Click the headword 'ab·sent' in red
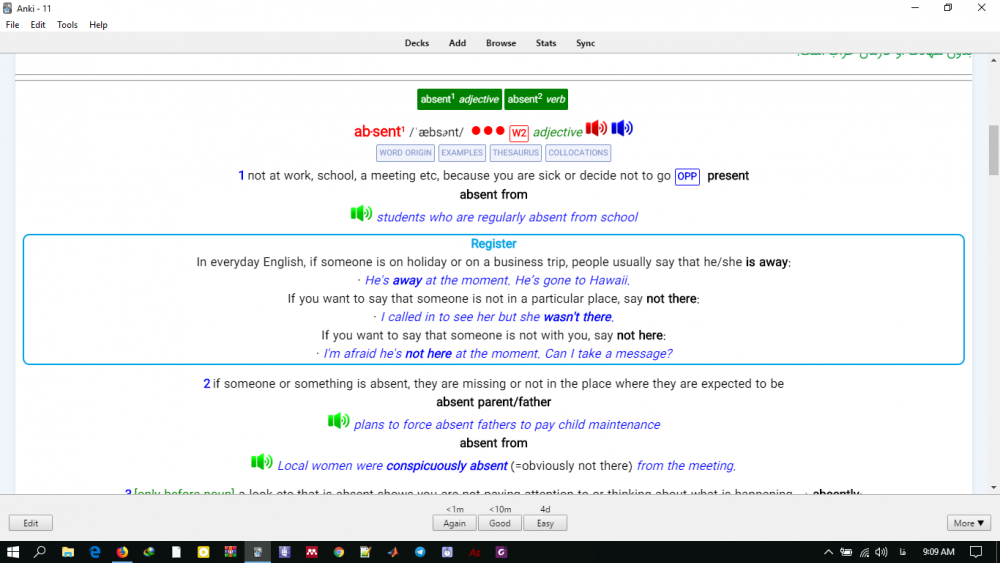The width and height of the screenshot is (1000, 563). (379, 131)
